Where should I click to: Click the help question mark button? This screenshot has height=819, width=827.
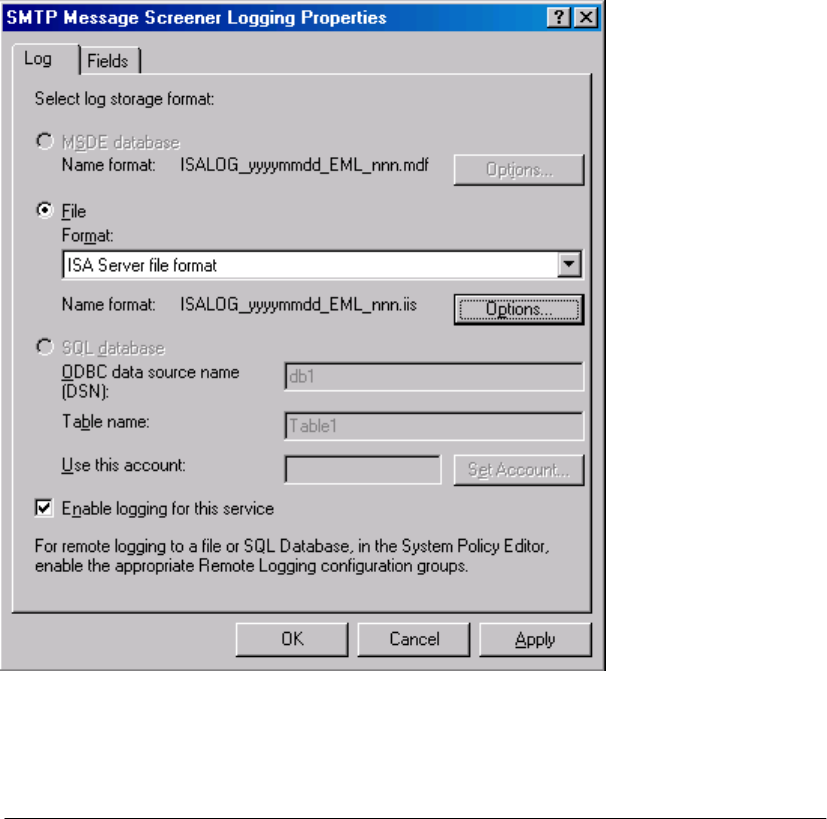558,17
